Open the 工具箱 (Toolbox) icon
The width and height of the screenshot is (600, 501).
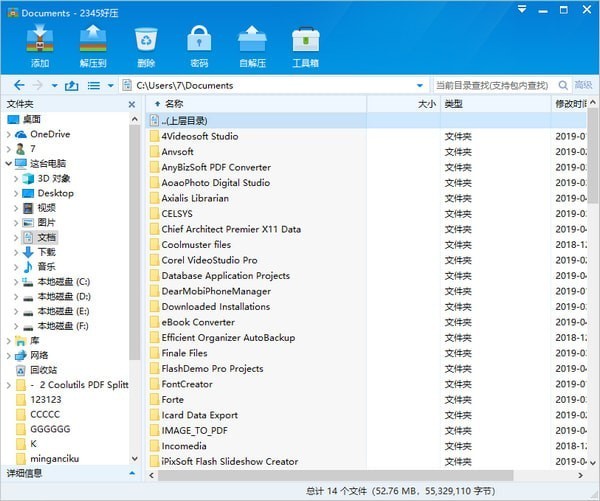click(x=305, y=46)
